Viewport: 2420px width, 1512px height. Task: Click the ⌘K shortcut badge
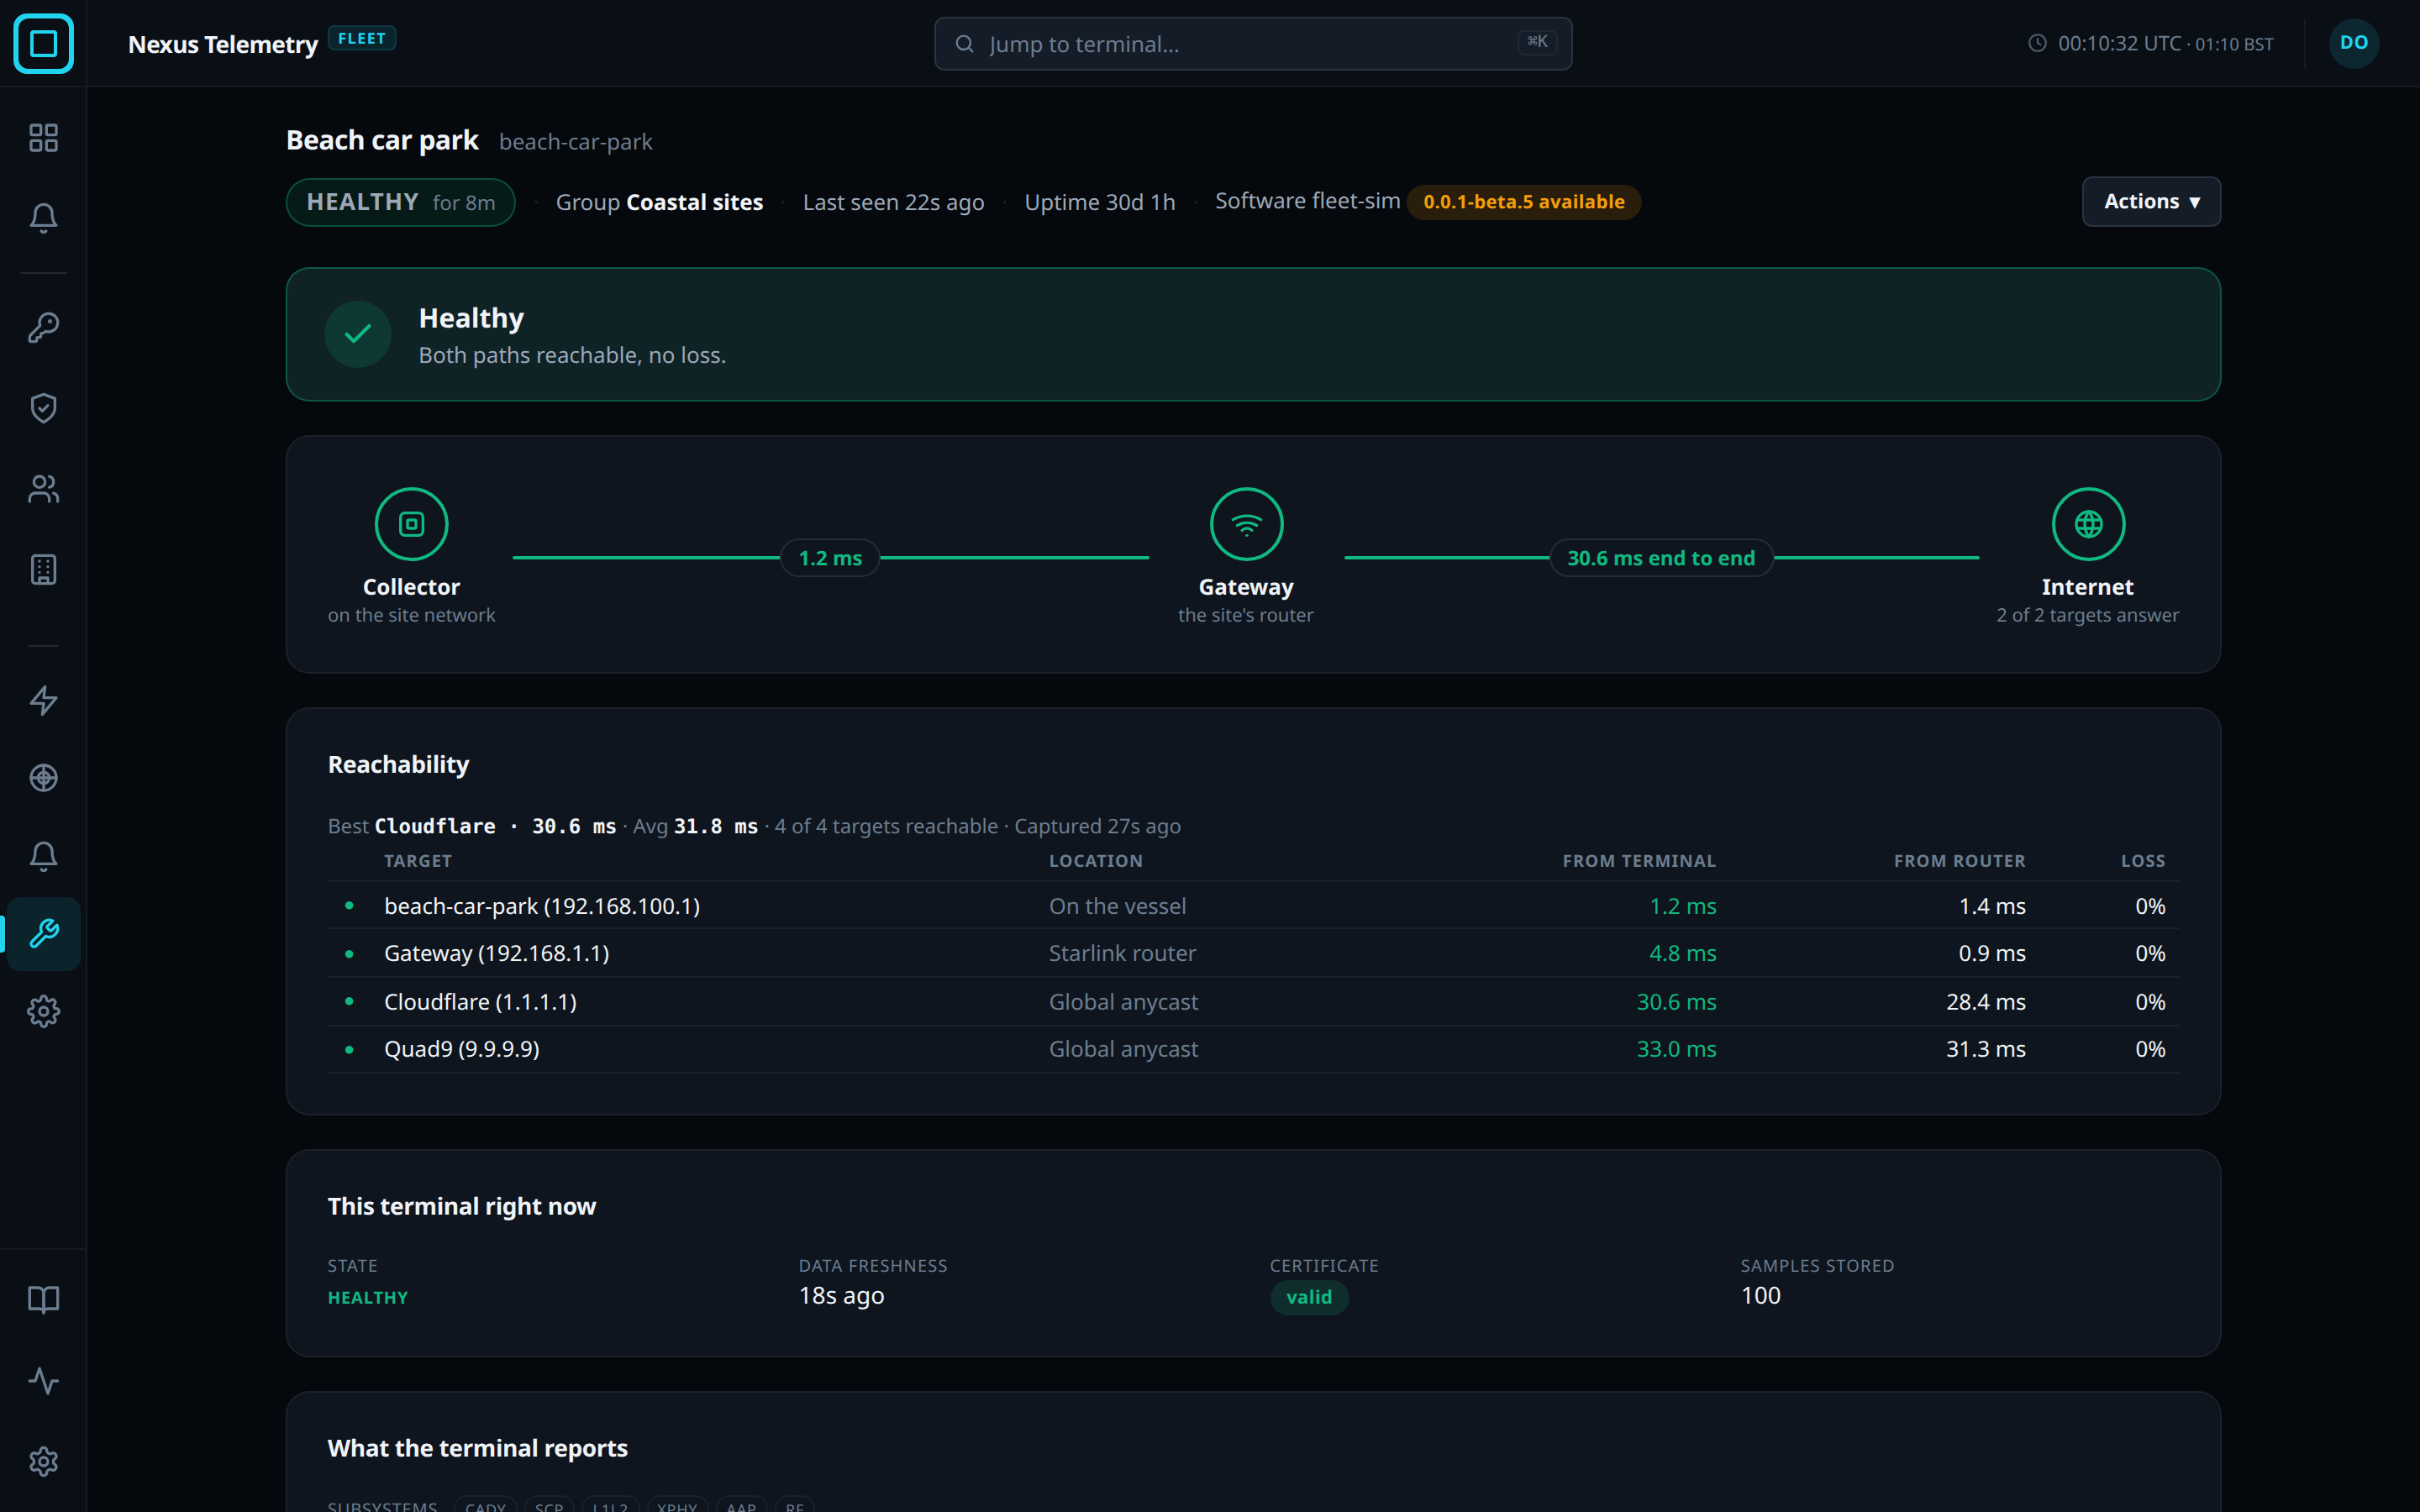click(1537, 42)
